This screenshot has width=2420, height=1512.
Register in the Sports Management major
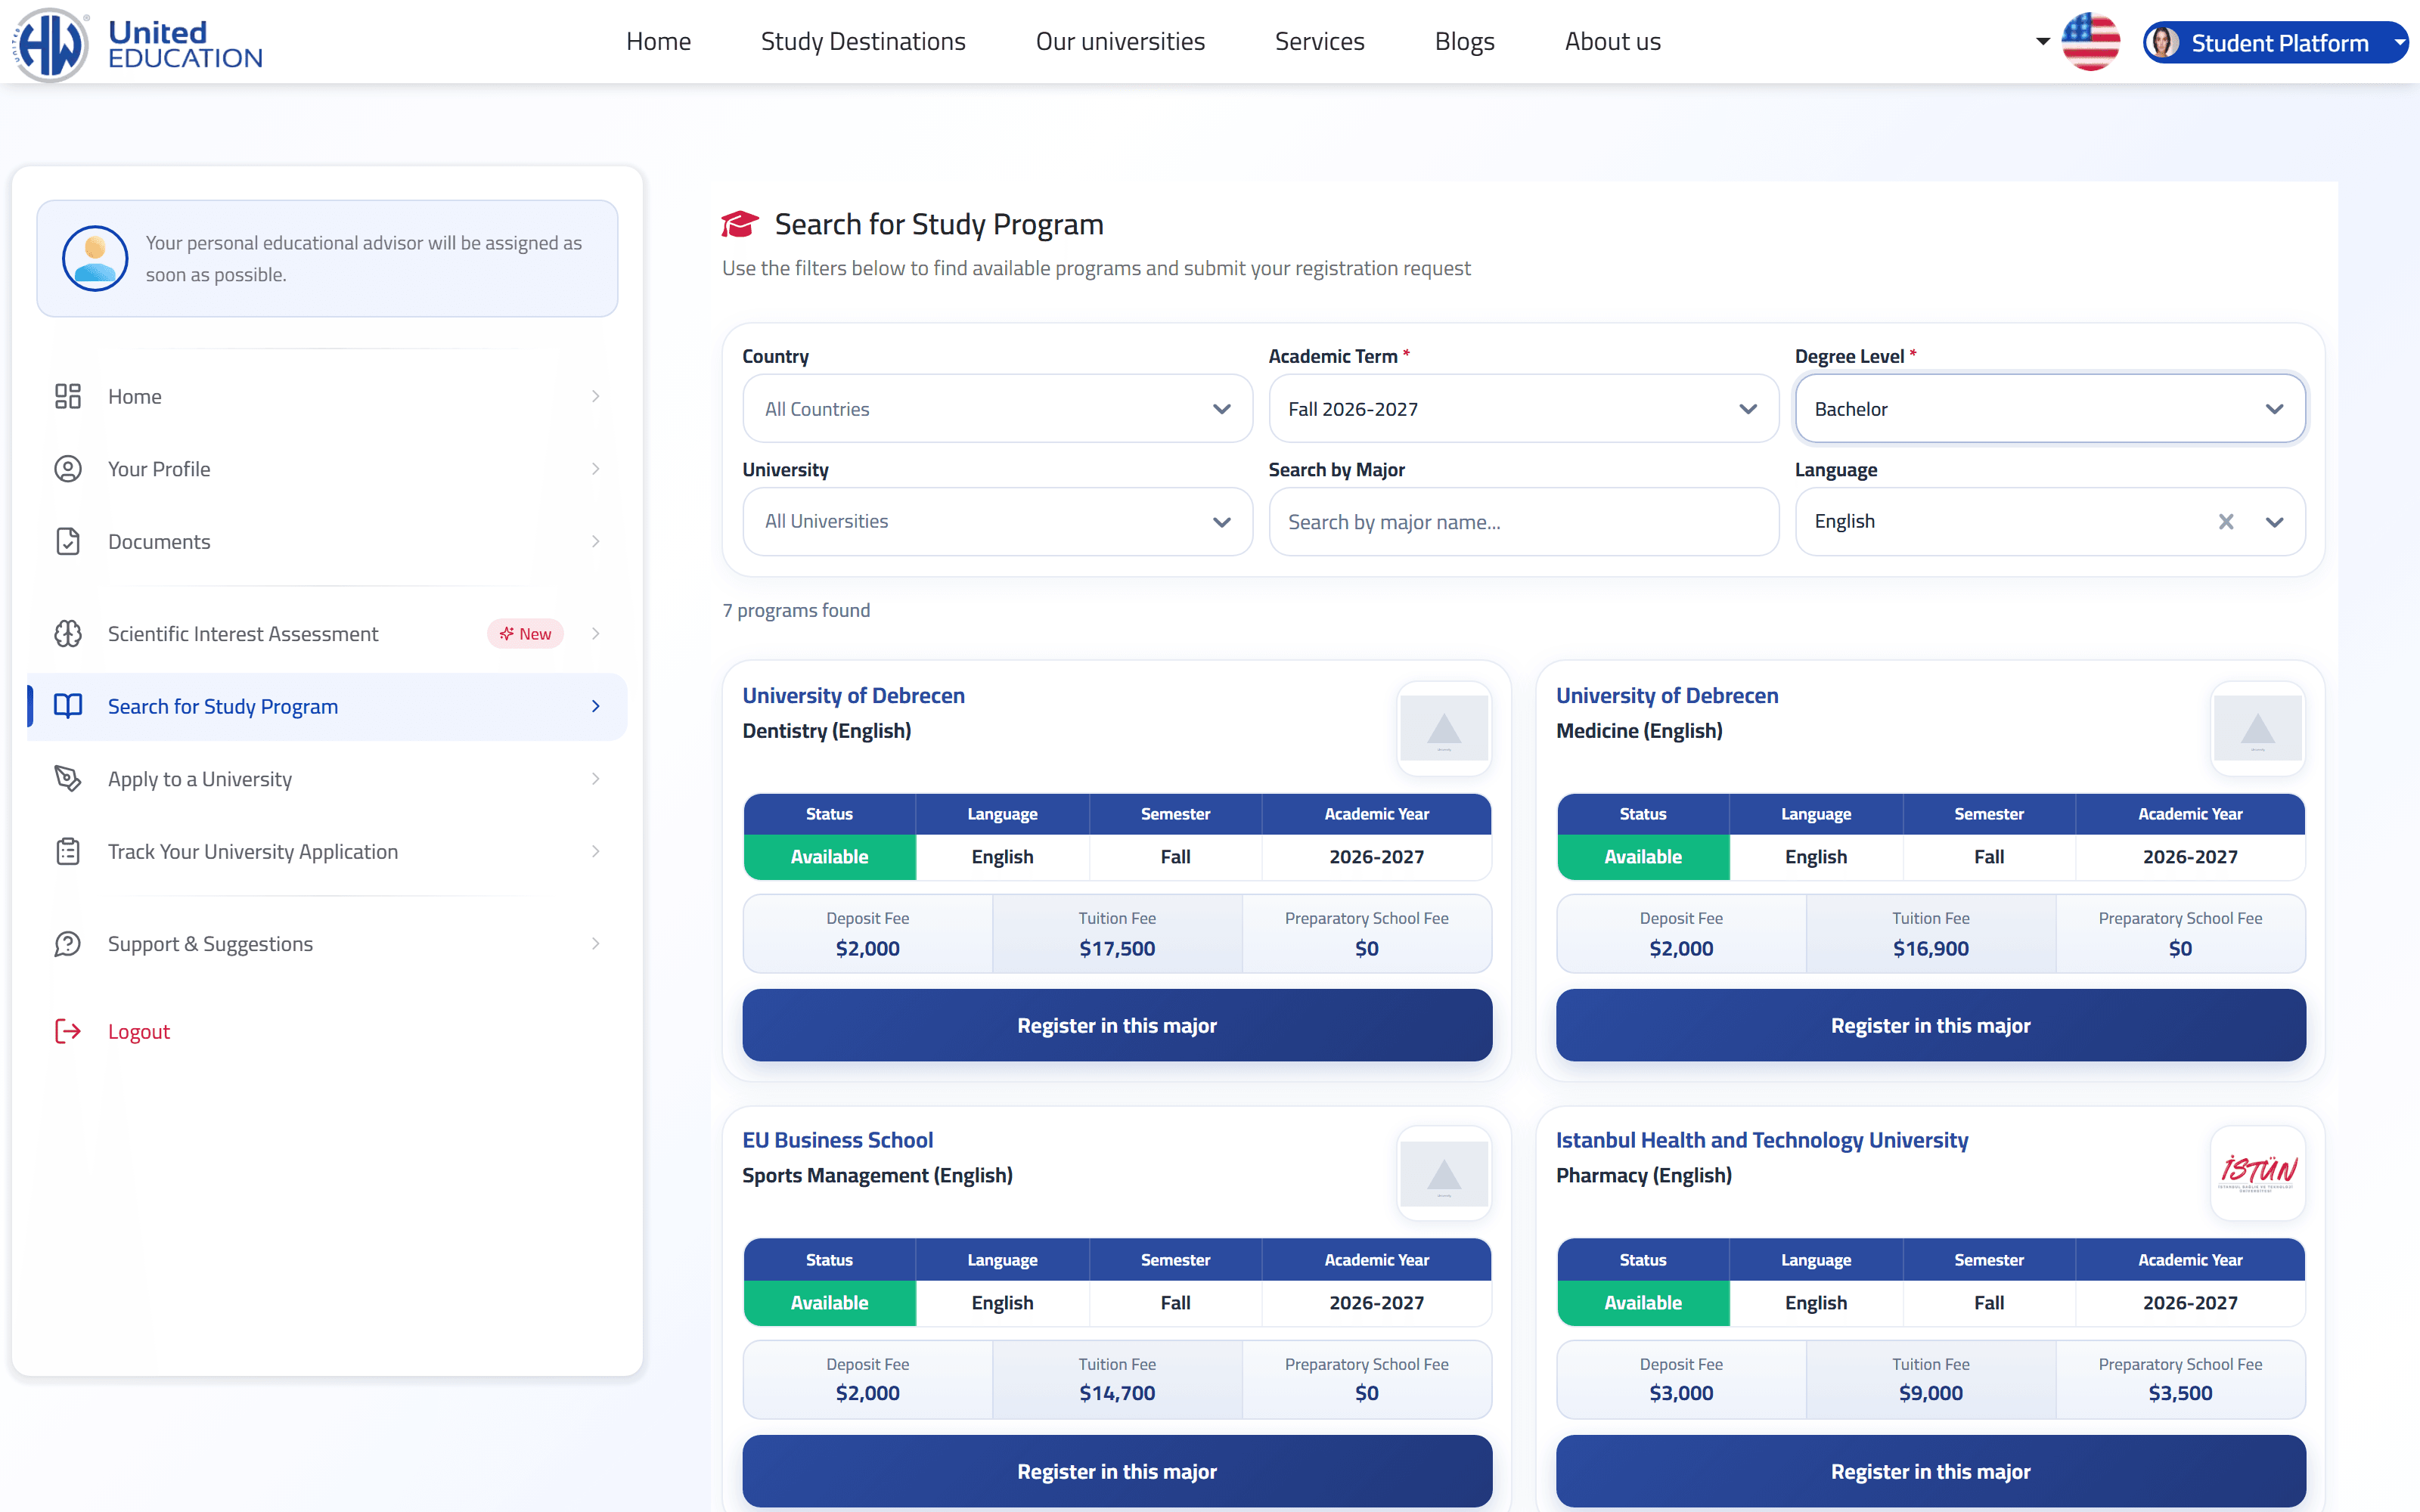[1117, 1471]
